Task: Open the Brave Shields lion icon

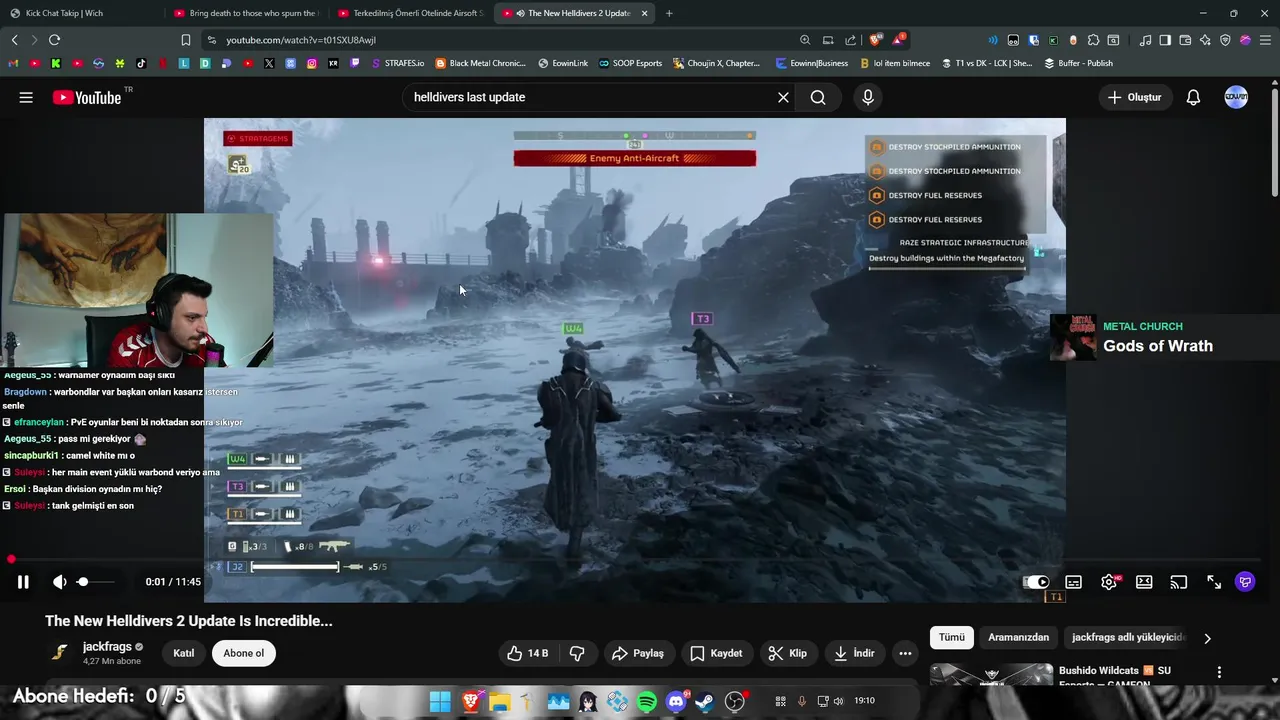Action: pyautogui.click(x=875, y=40)
